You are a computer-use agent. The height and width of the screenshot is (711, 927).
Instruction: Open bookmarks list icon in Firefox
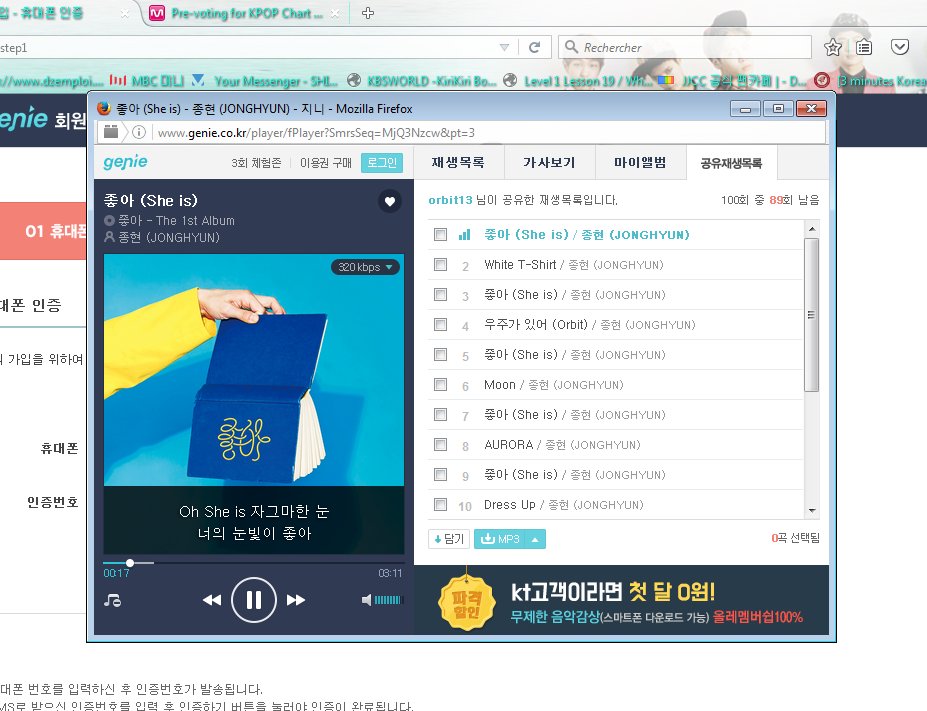pyautogui.click(x=864, y=47)
